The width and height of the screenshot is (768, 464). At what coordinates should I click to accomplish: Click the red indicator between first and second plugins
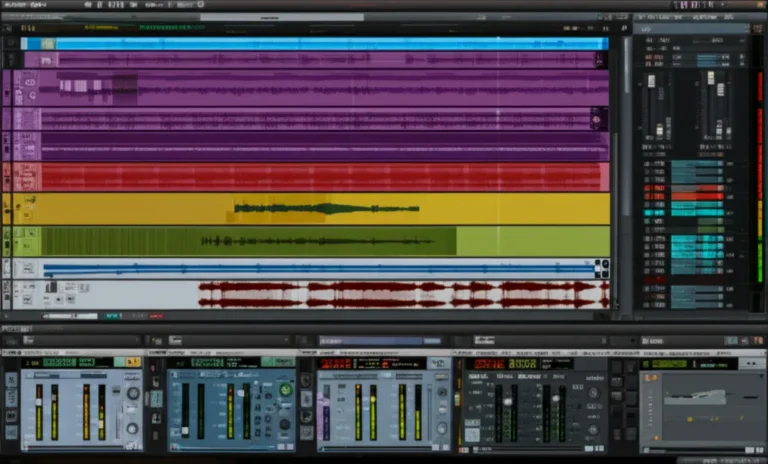pos(152,367)
